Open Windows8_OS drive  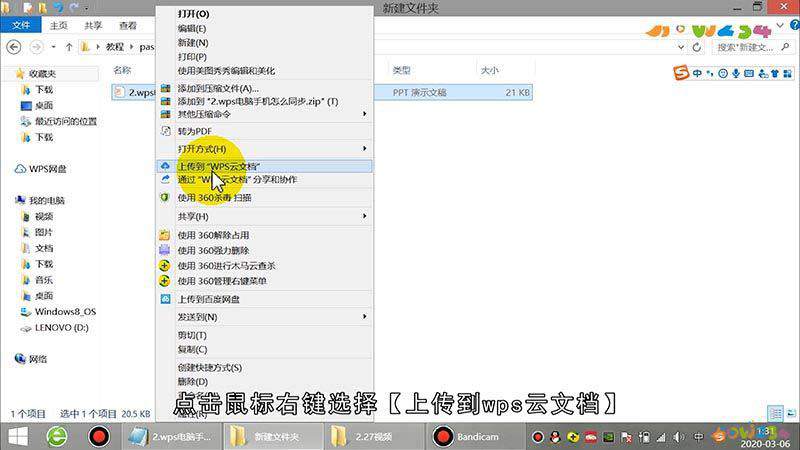(65, 312)
